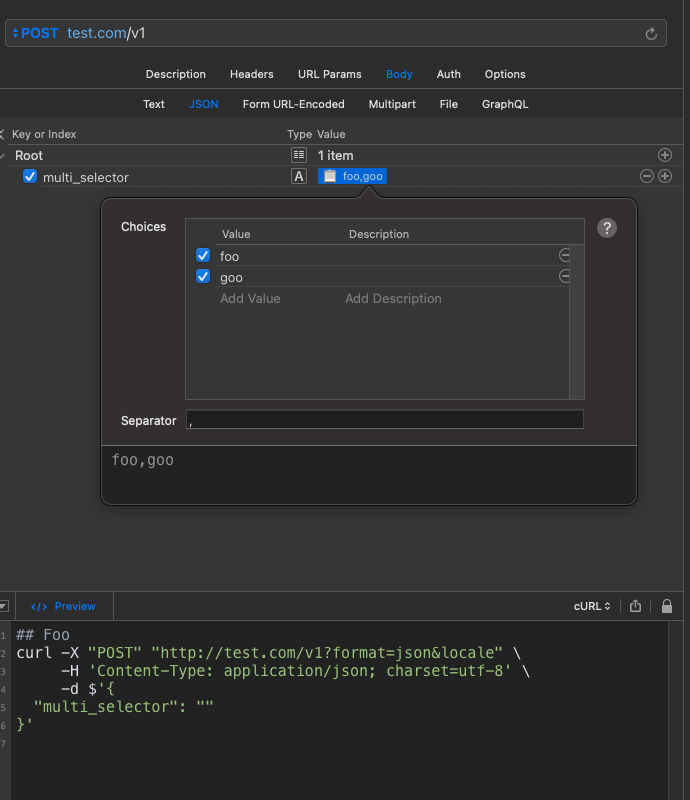Click the Root dictionary type icon

pyautogui.click(x=299, y=155)
